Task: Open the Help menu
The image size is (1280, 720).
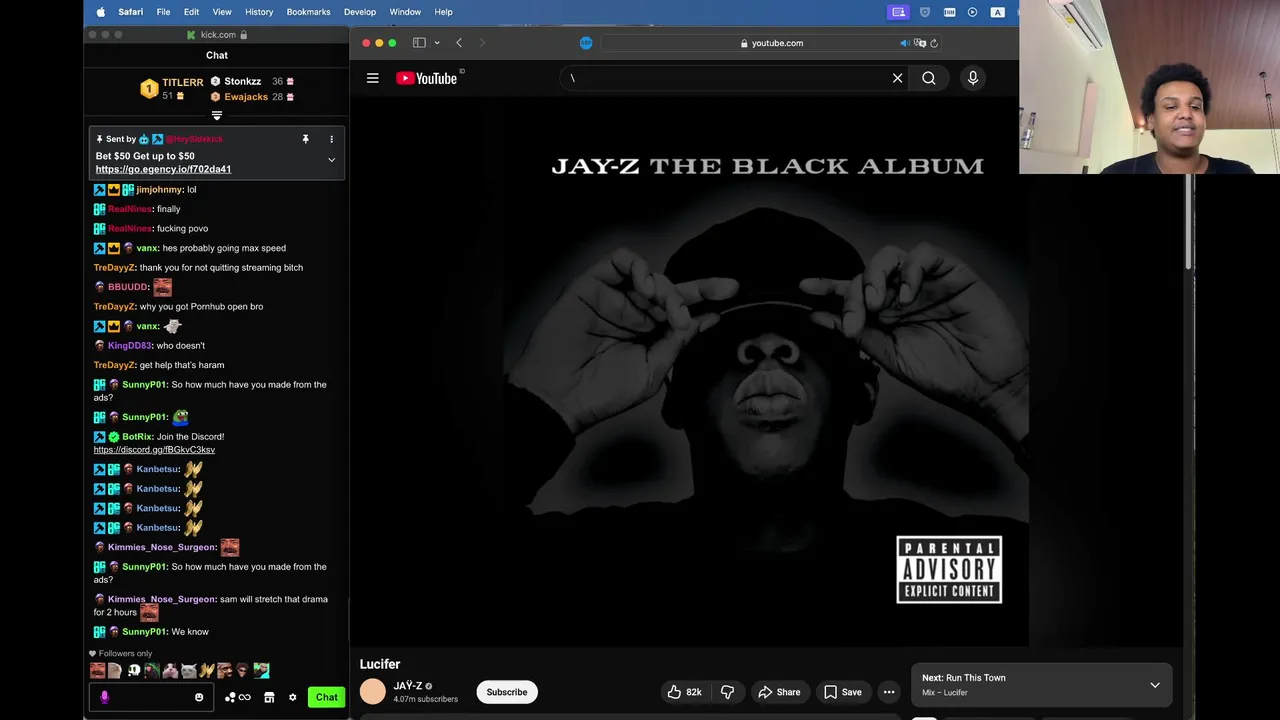Action: 443,12
